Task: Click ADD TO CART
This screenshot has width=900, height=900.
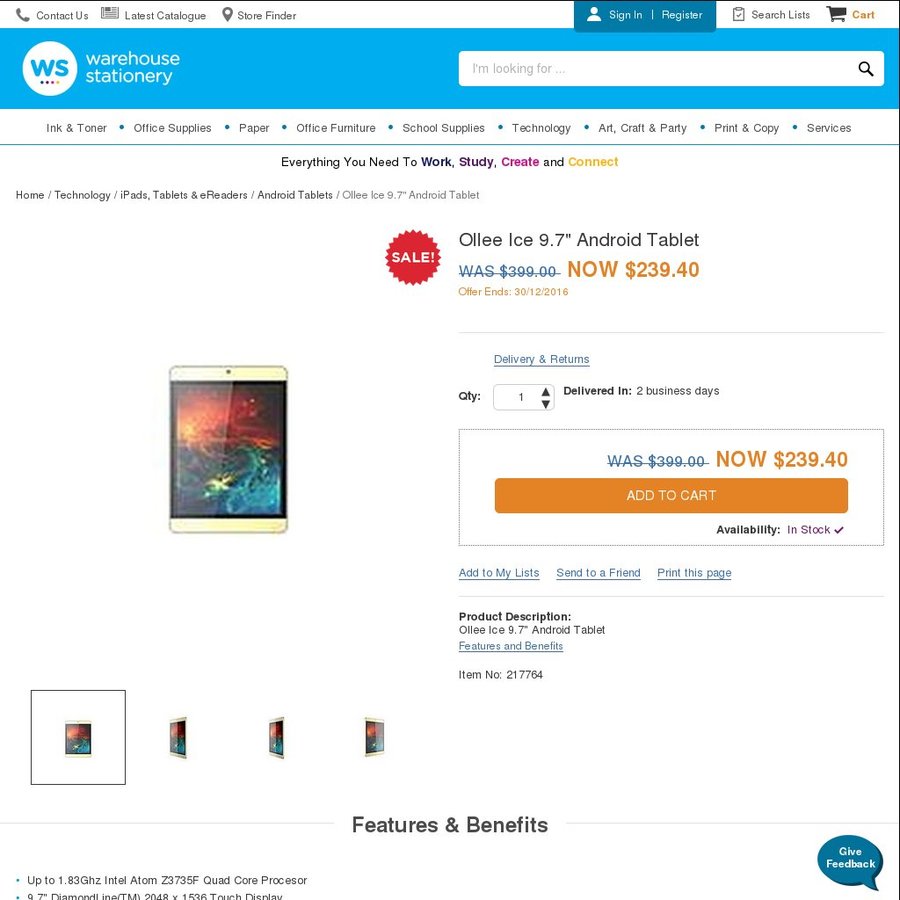Action: 670,495
